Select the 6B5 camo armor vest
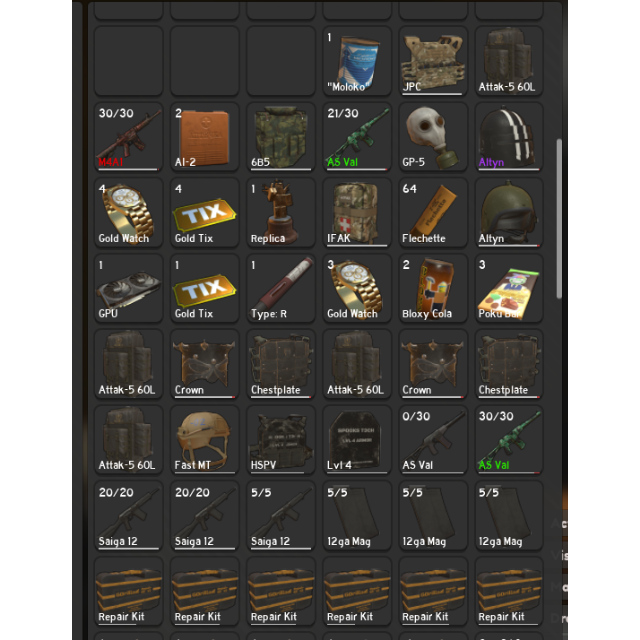Screen dimensions: 640x640 point(281,137)
